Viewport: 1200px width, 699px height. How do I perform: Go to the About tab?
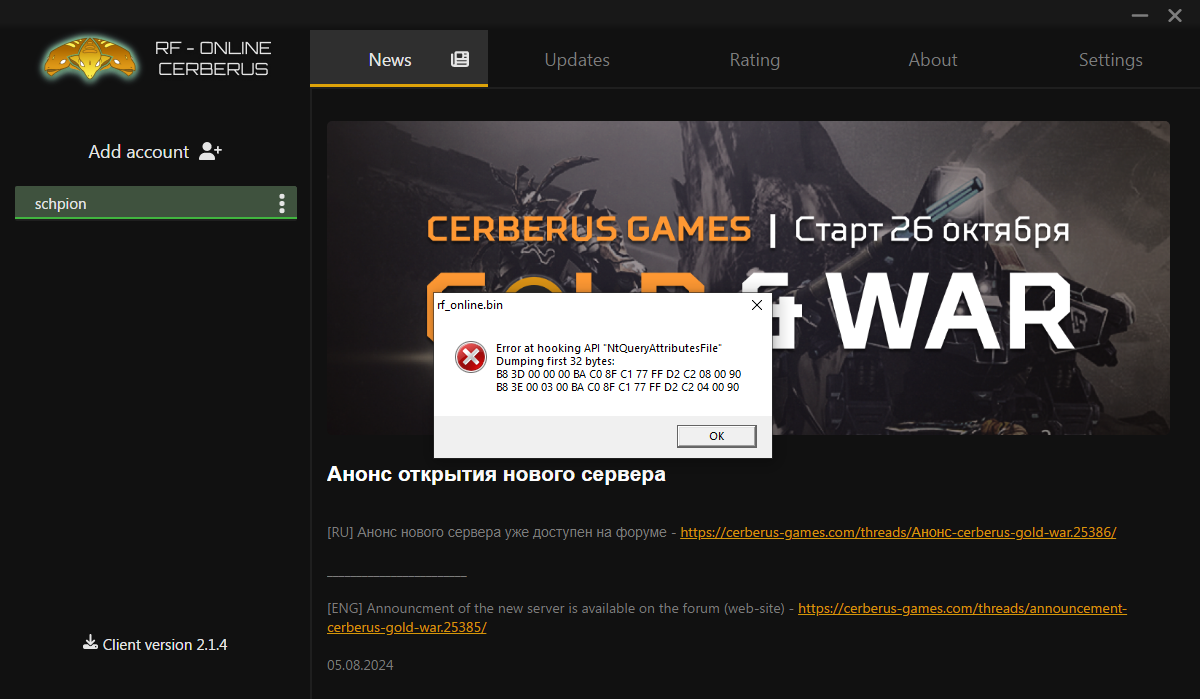click(x=932, y=60)
